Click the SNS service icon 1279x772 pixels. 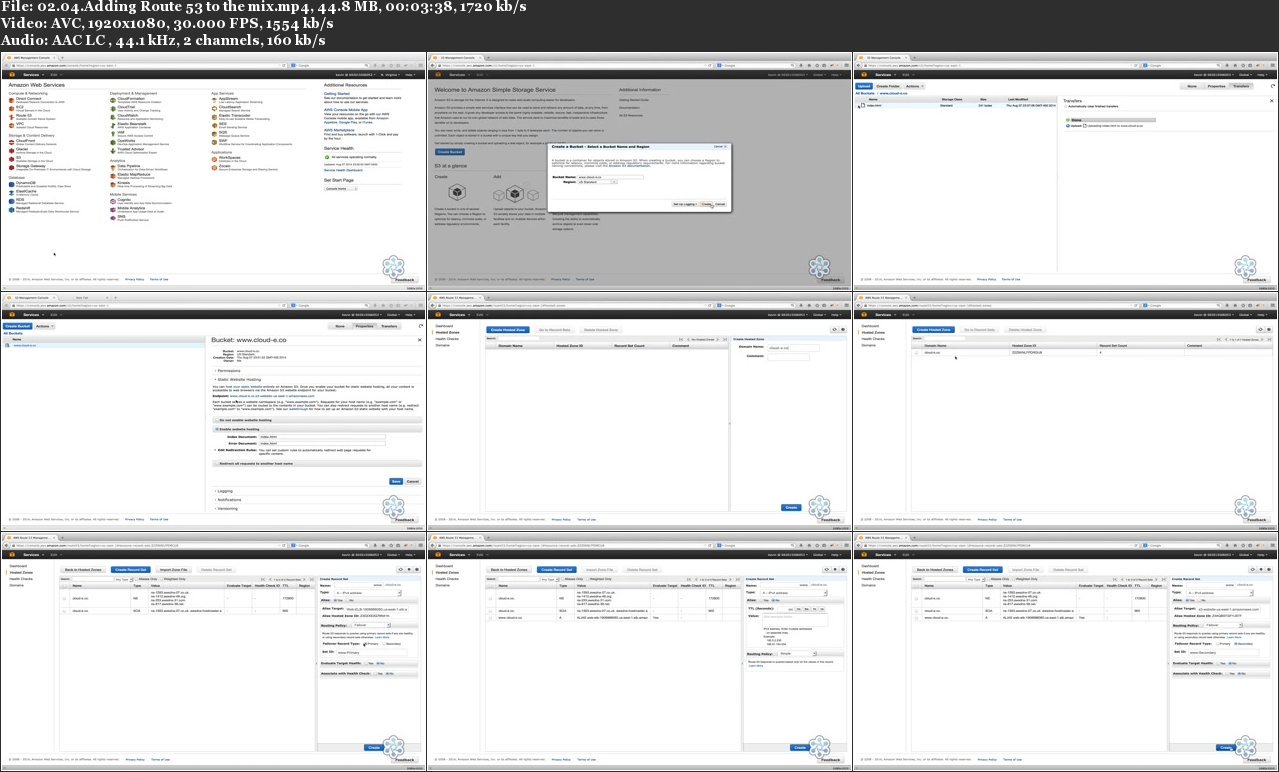(113, 218)
